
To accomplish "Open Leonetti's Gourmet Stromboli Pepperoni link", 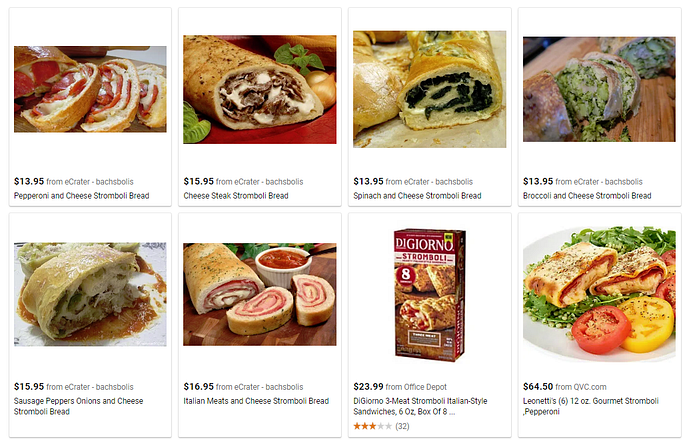I will [591, 406].
